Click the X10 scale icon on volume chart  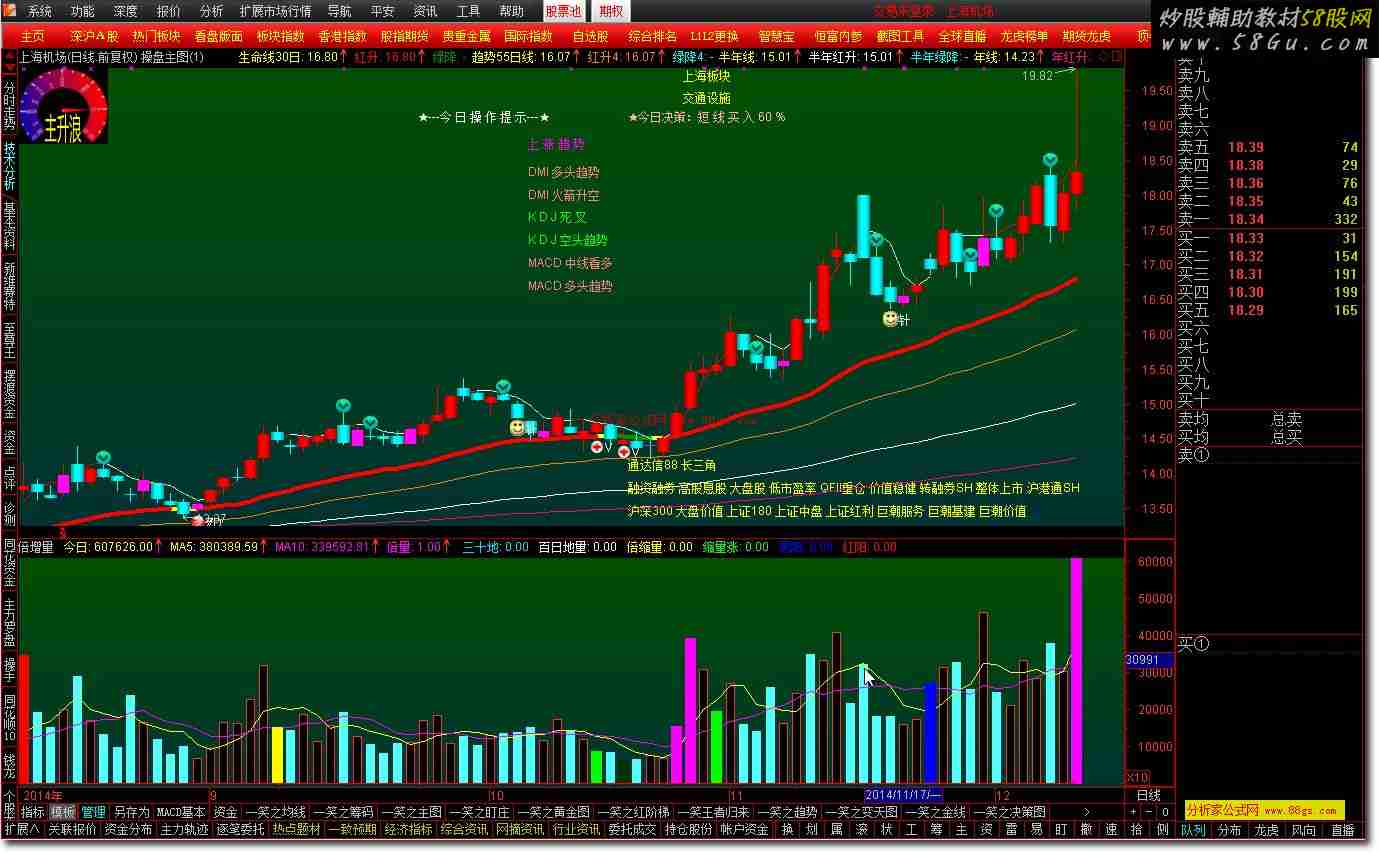pos(1137,777)
